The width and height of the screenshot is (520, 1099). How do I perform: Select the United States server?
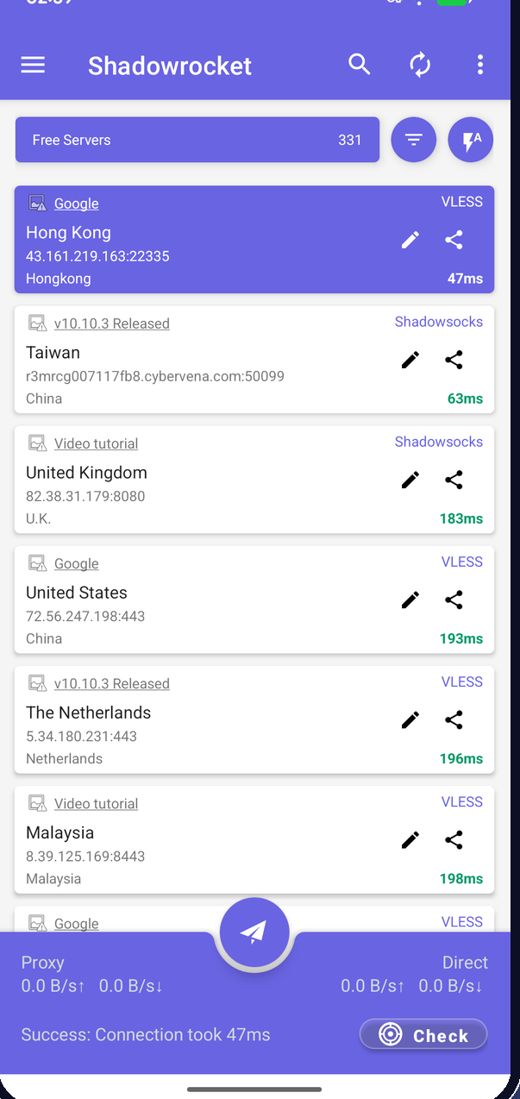(254, 600)
